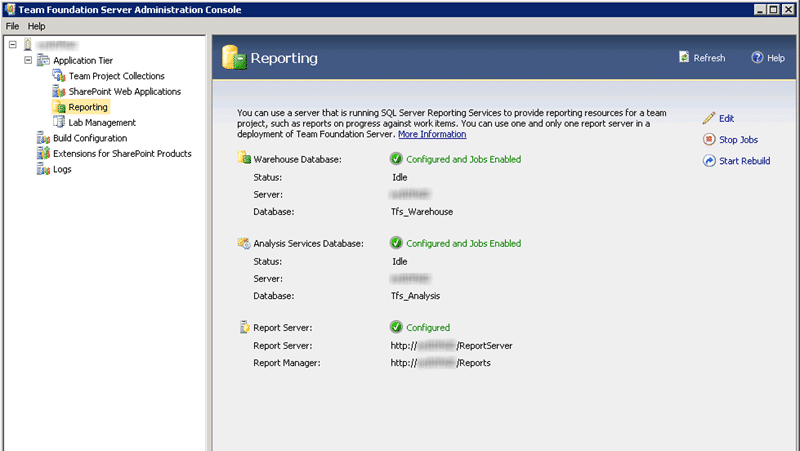Open Team Project Collections node

(x=117, y=76)
